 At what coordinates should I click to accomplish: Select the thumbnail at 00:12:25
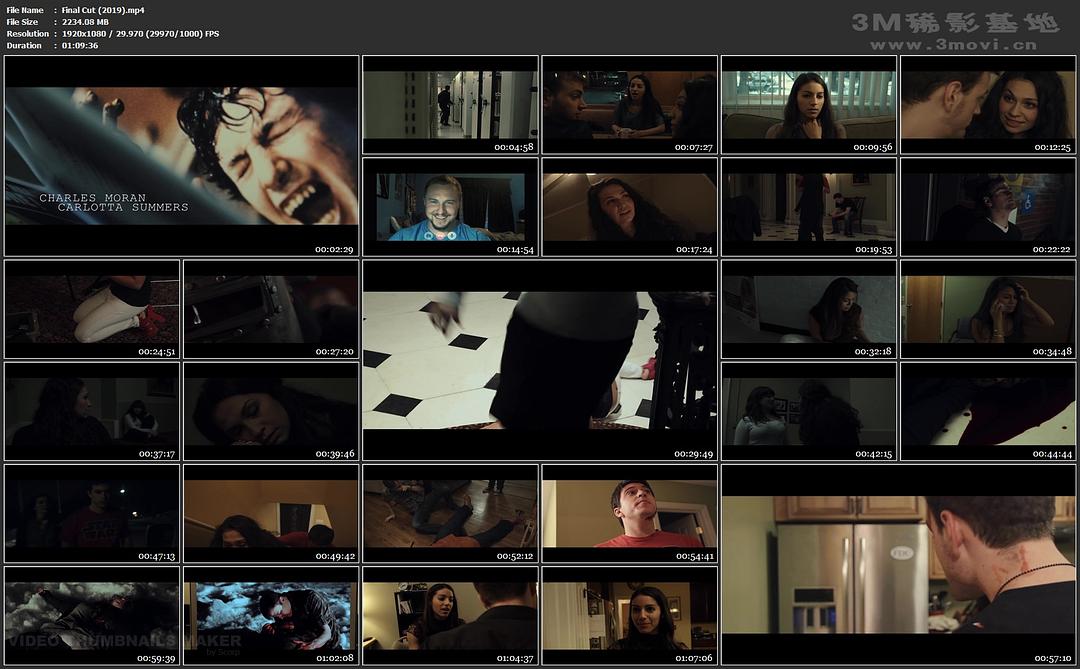point(988,105)
